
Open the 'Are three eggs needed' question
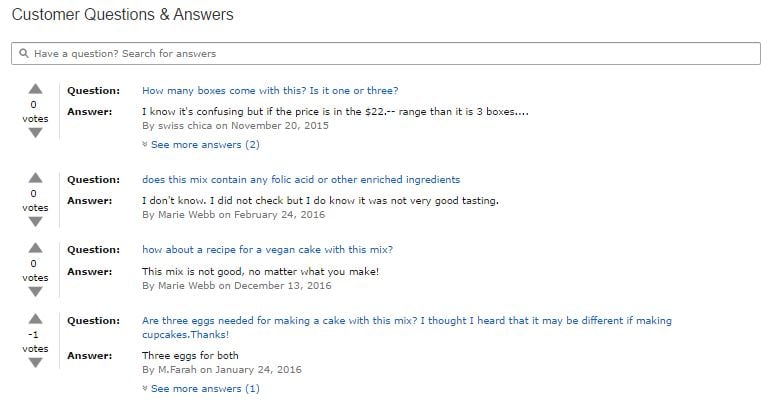pos(407,327)
